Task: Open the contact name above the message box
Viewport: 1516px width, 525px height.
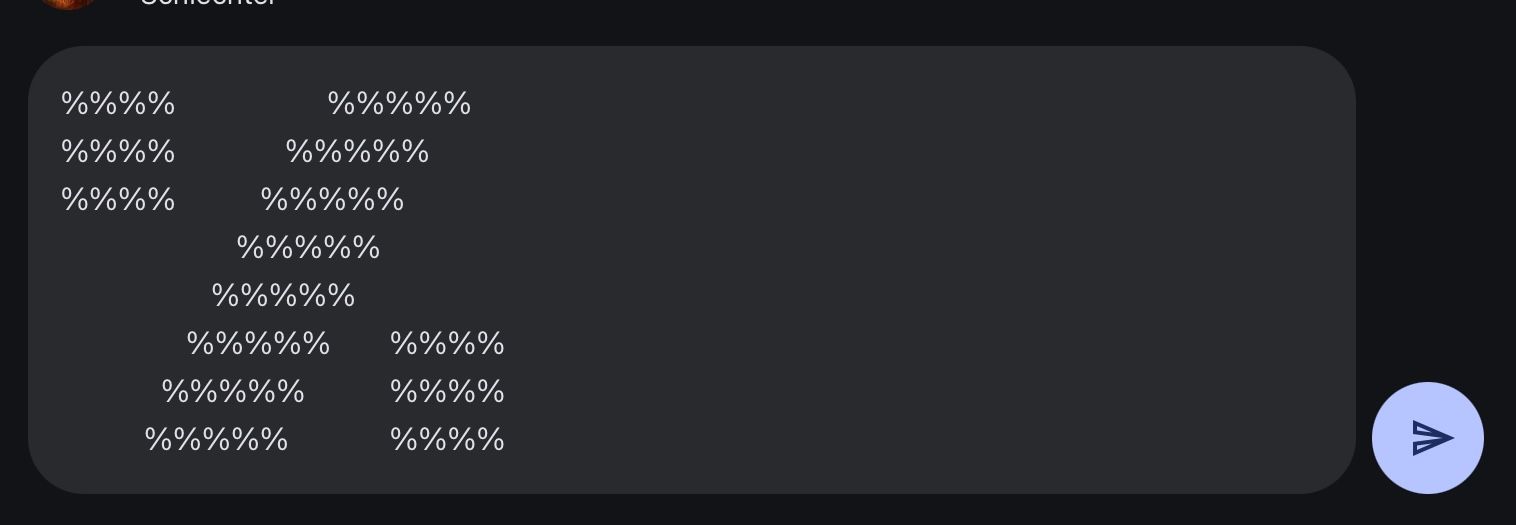Action: coord(208,3)
